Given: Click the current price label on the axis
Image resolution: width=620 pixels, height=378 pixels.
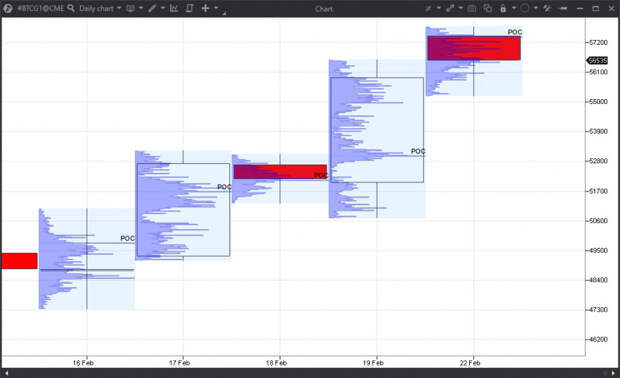Looking at the screenshot, I should pos(597,60).
